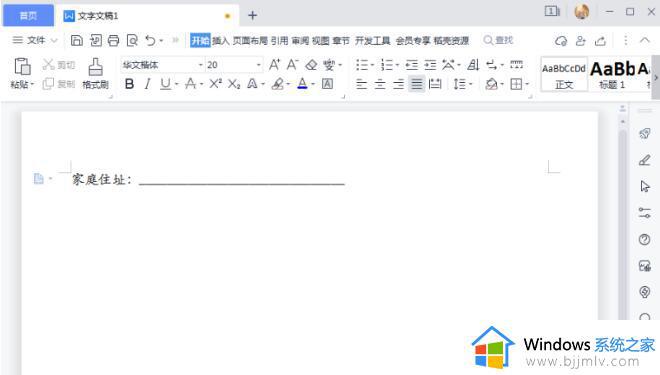
Task: Expand underline style dropdown arrow
Action: tap(176, 85)
